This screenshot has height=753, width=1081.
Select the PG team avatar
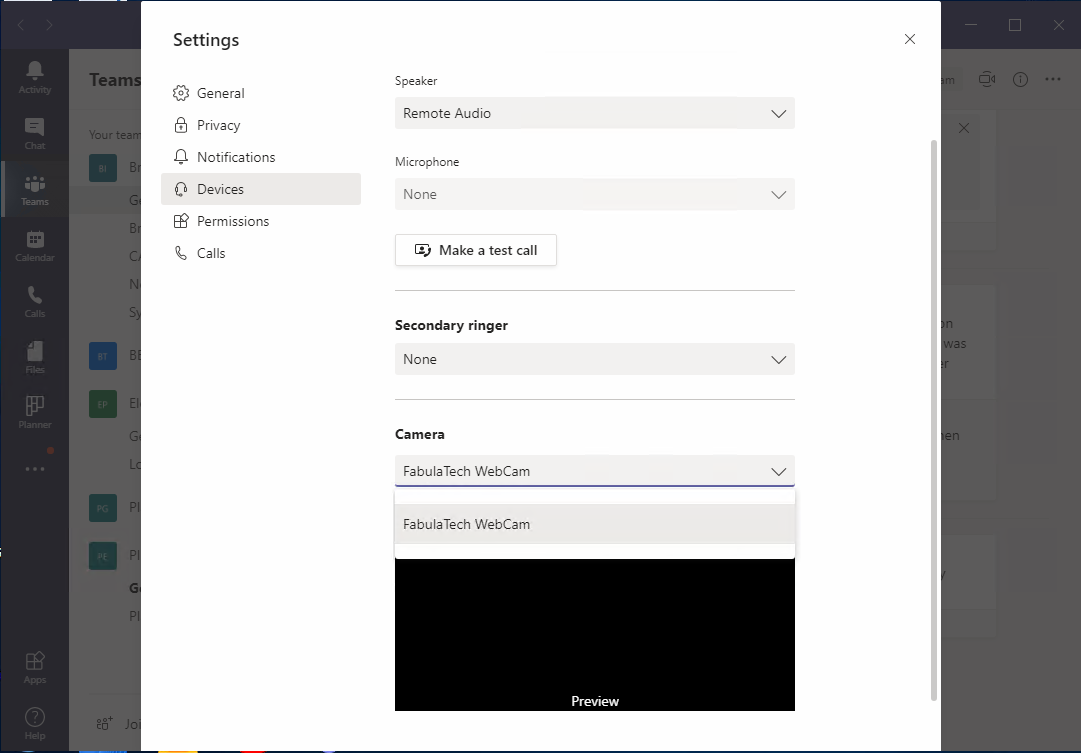(103, 508)
